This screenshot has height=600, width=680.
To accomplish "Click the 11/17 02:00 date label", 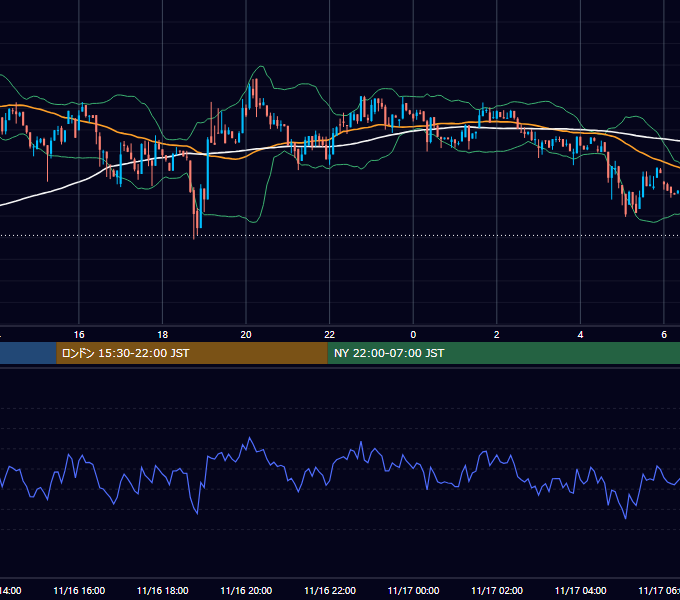I will point(497,590).
